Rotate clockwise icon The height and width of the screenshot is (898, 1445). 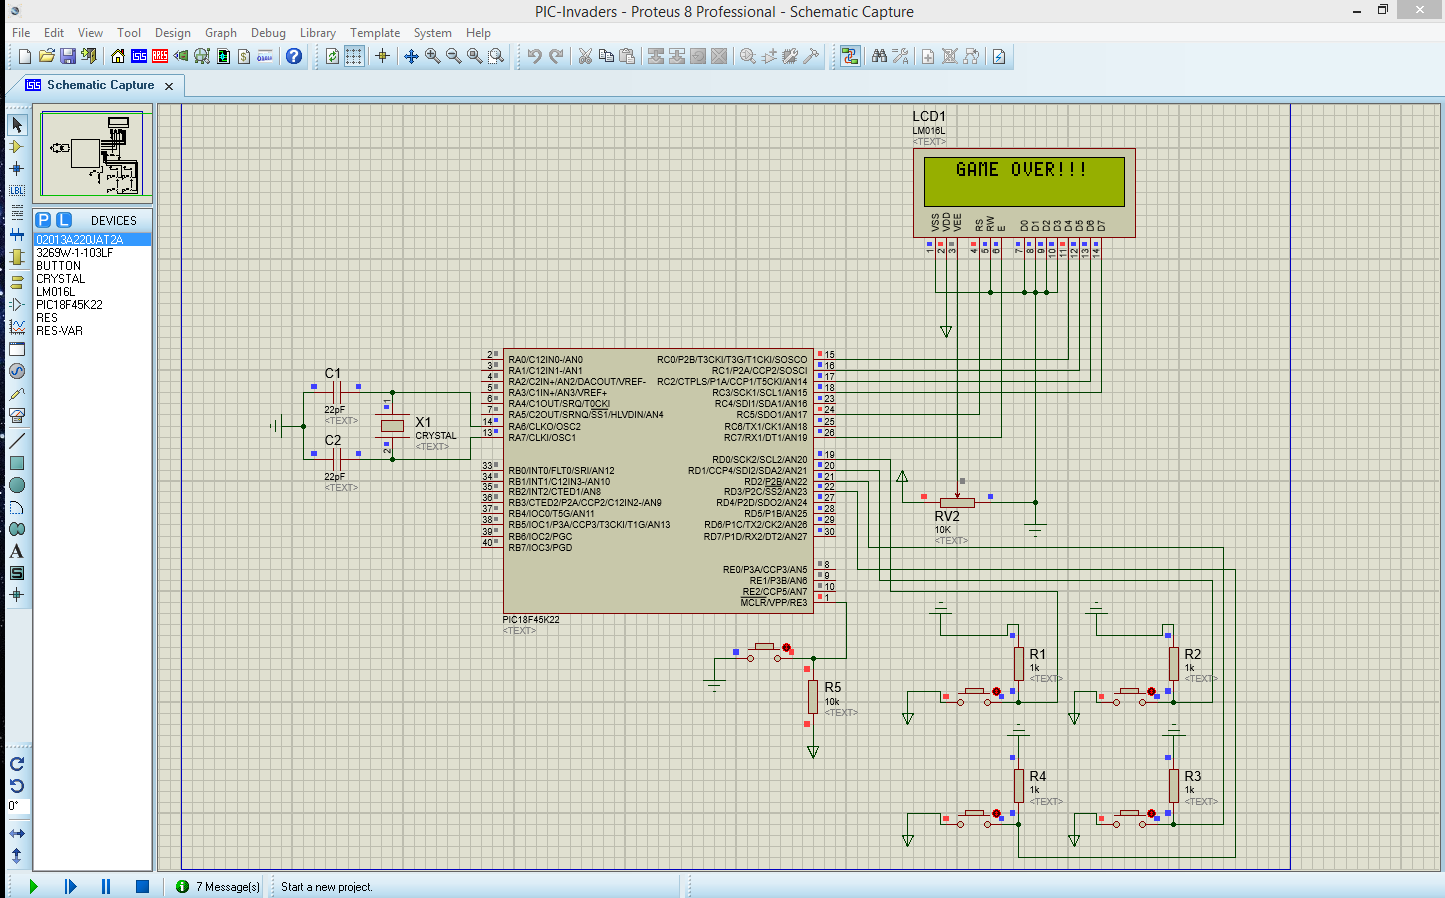point(17,764)
